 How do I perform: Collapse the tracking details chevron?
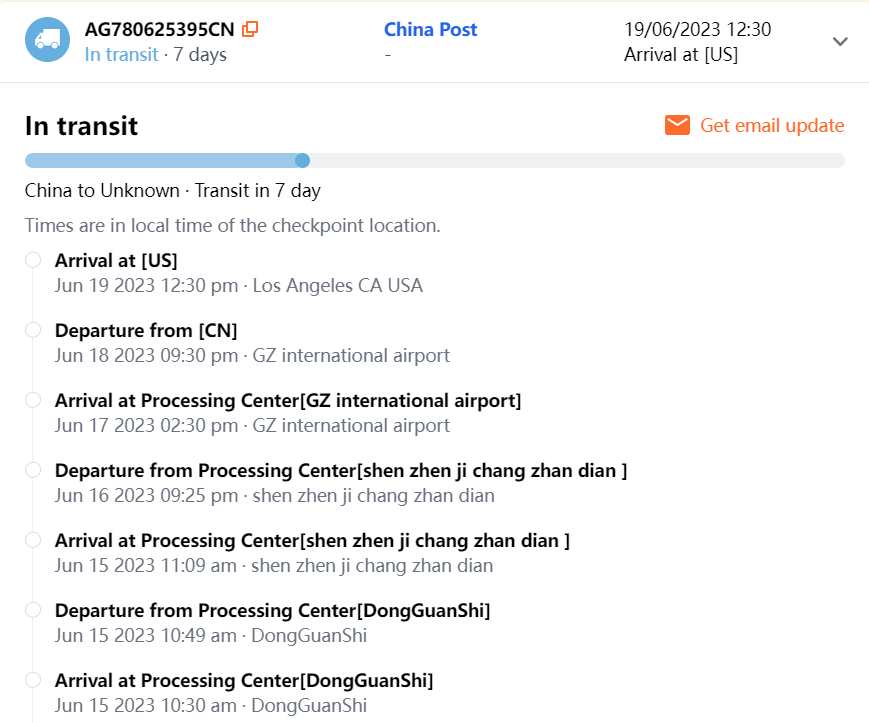[840, 42]
